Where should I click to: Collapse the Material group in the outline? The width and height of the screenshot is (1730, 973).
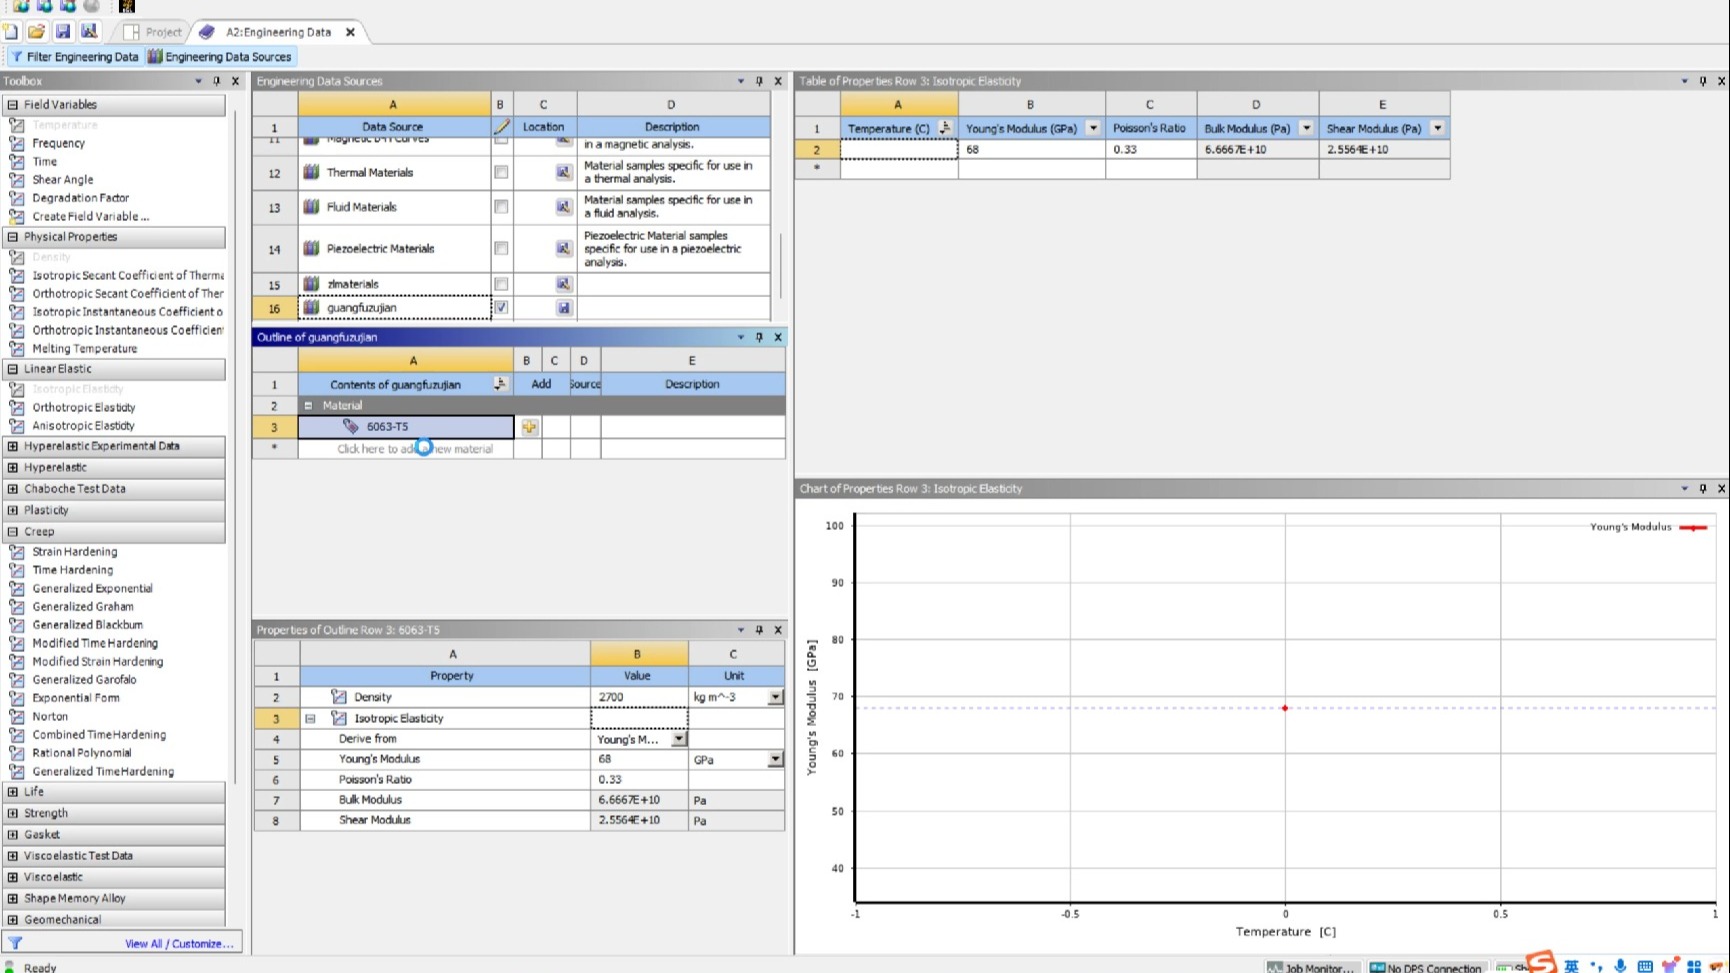(308, 405)
